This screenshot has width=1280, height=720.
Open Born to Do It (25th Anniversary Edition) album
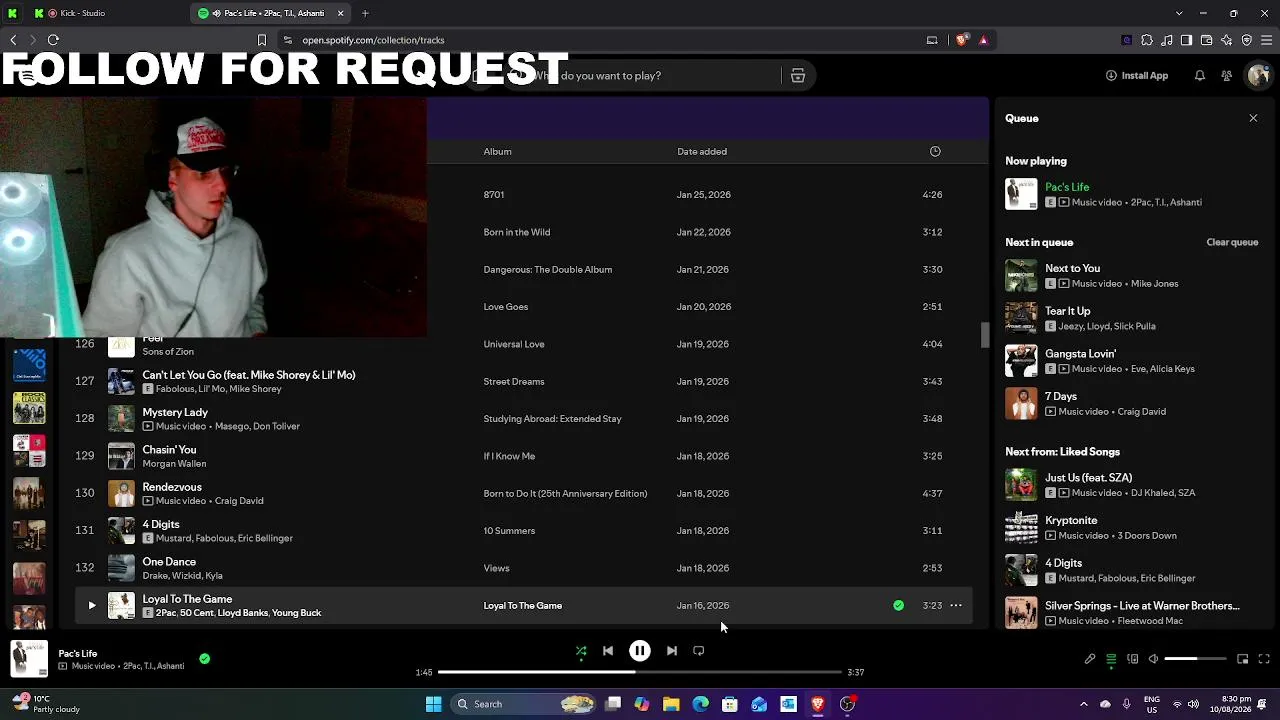tap(565, 494)
